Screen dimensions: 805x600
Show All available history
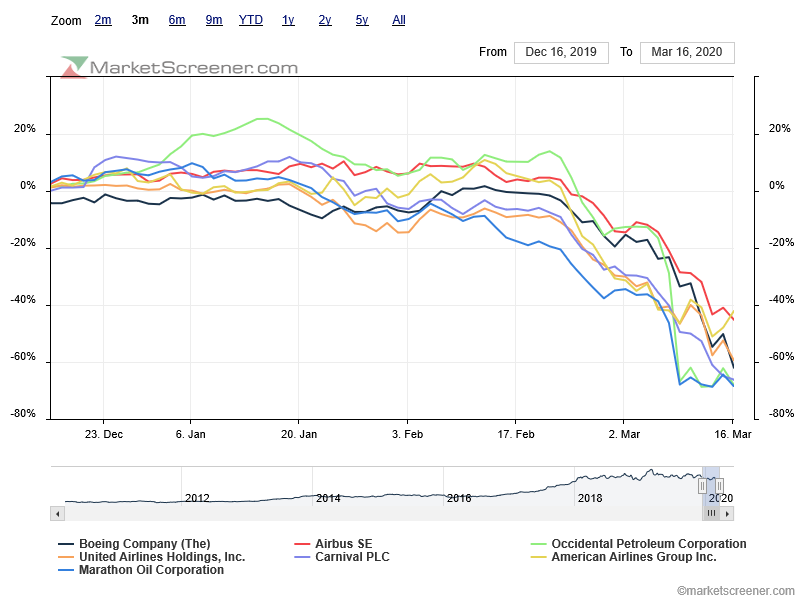[399, 20]
